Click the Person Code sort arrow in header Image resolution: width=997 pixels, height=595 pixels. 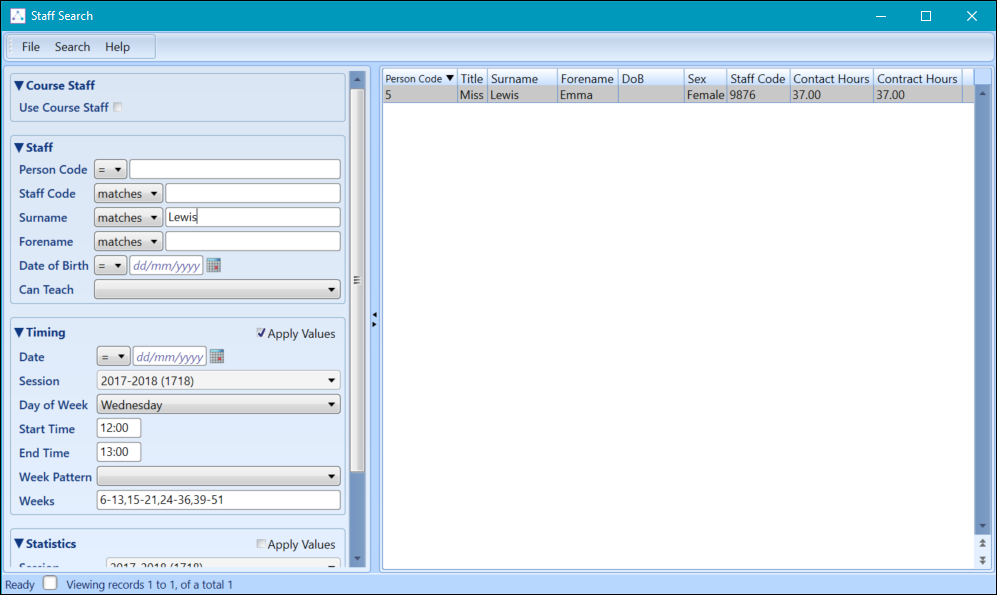pyautogui.click(x=450, y=78)
